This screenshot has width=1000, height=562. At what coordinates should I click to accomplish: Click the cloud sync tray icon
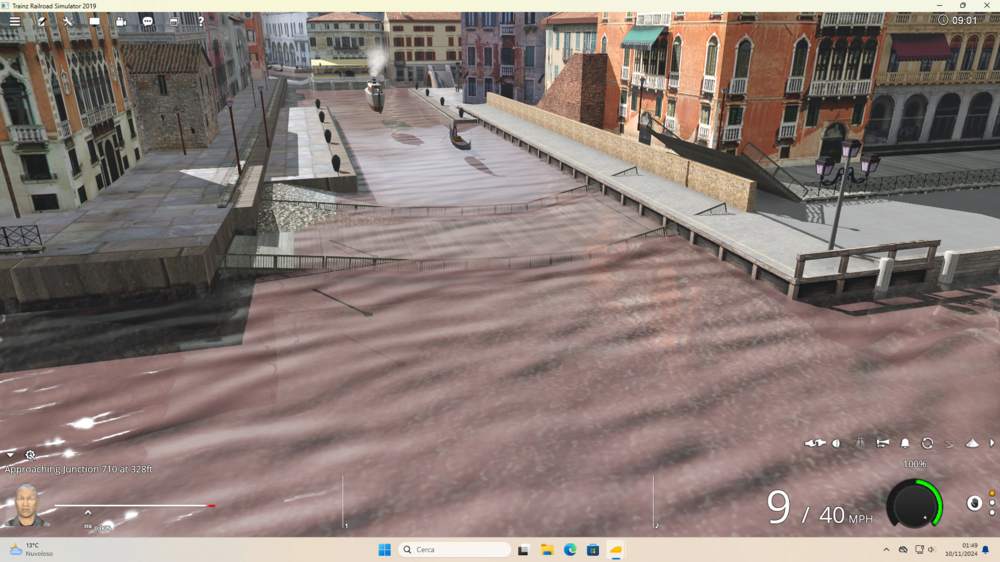coord(903,549)
